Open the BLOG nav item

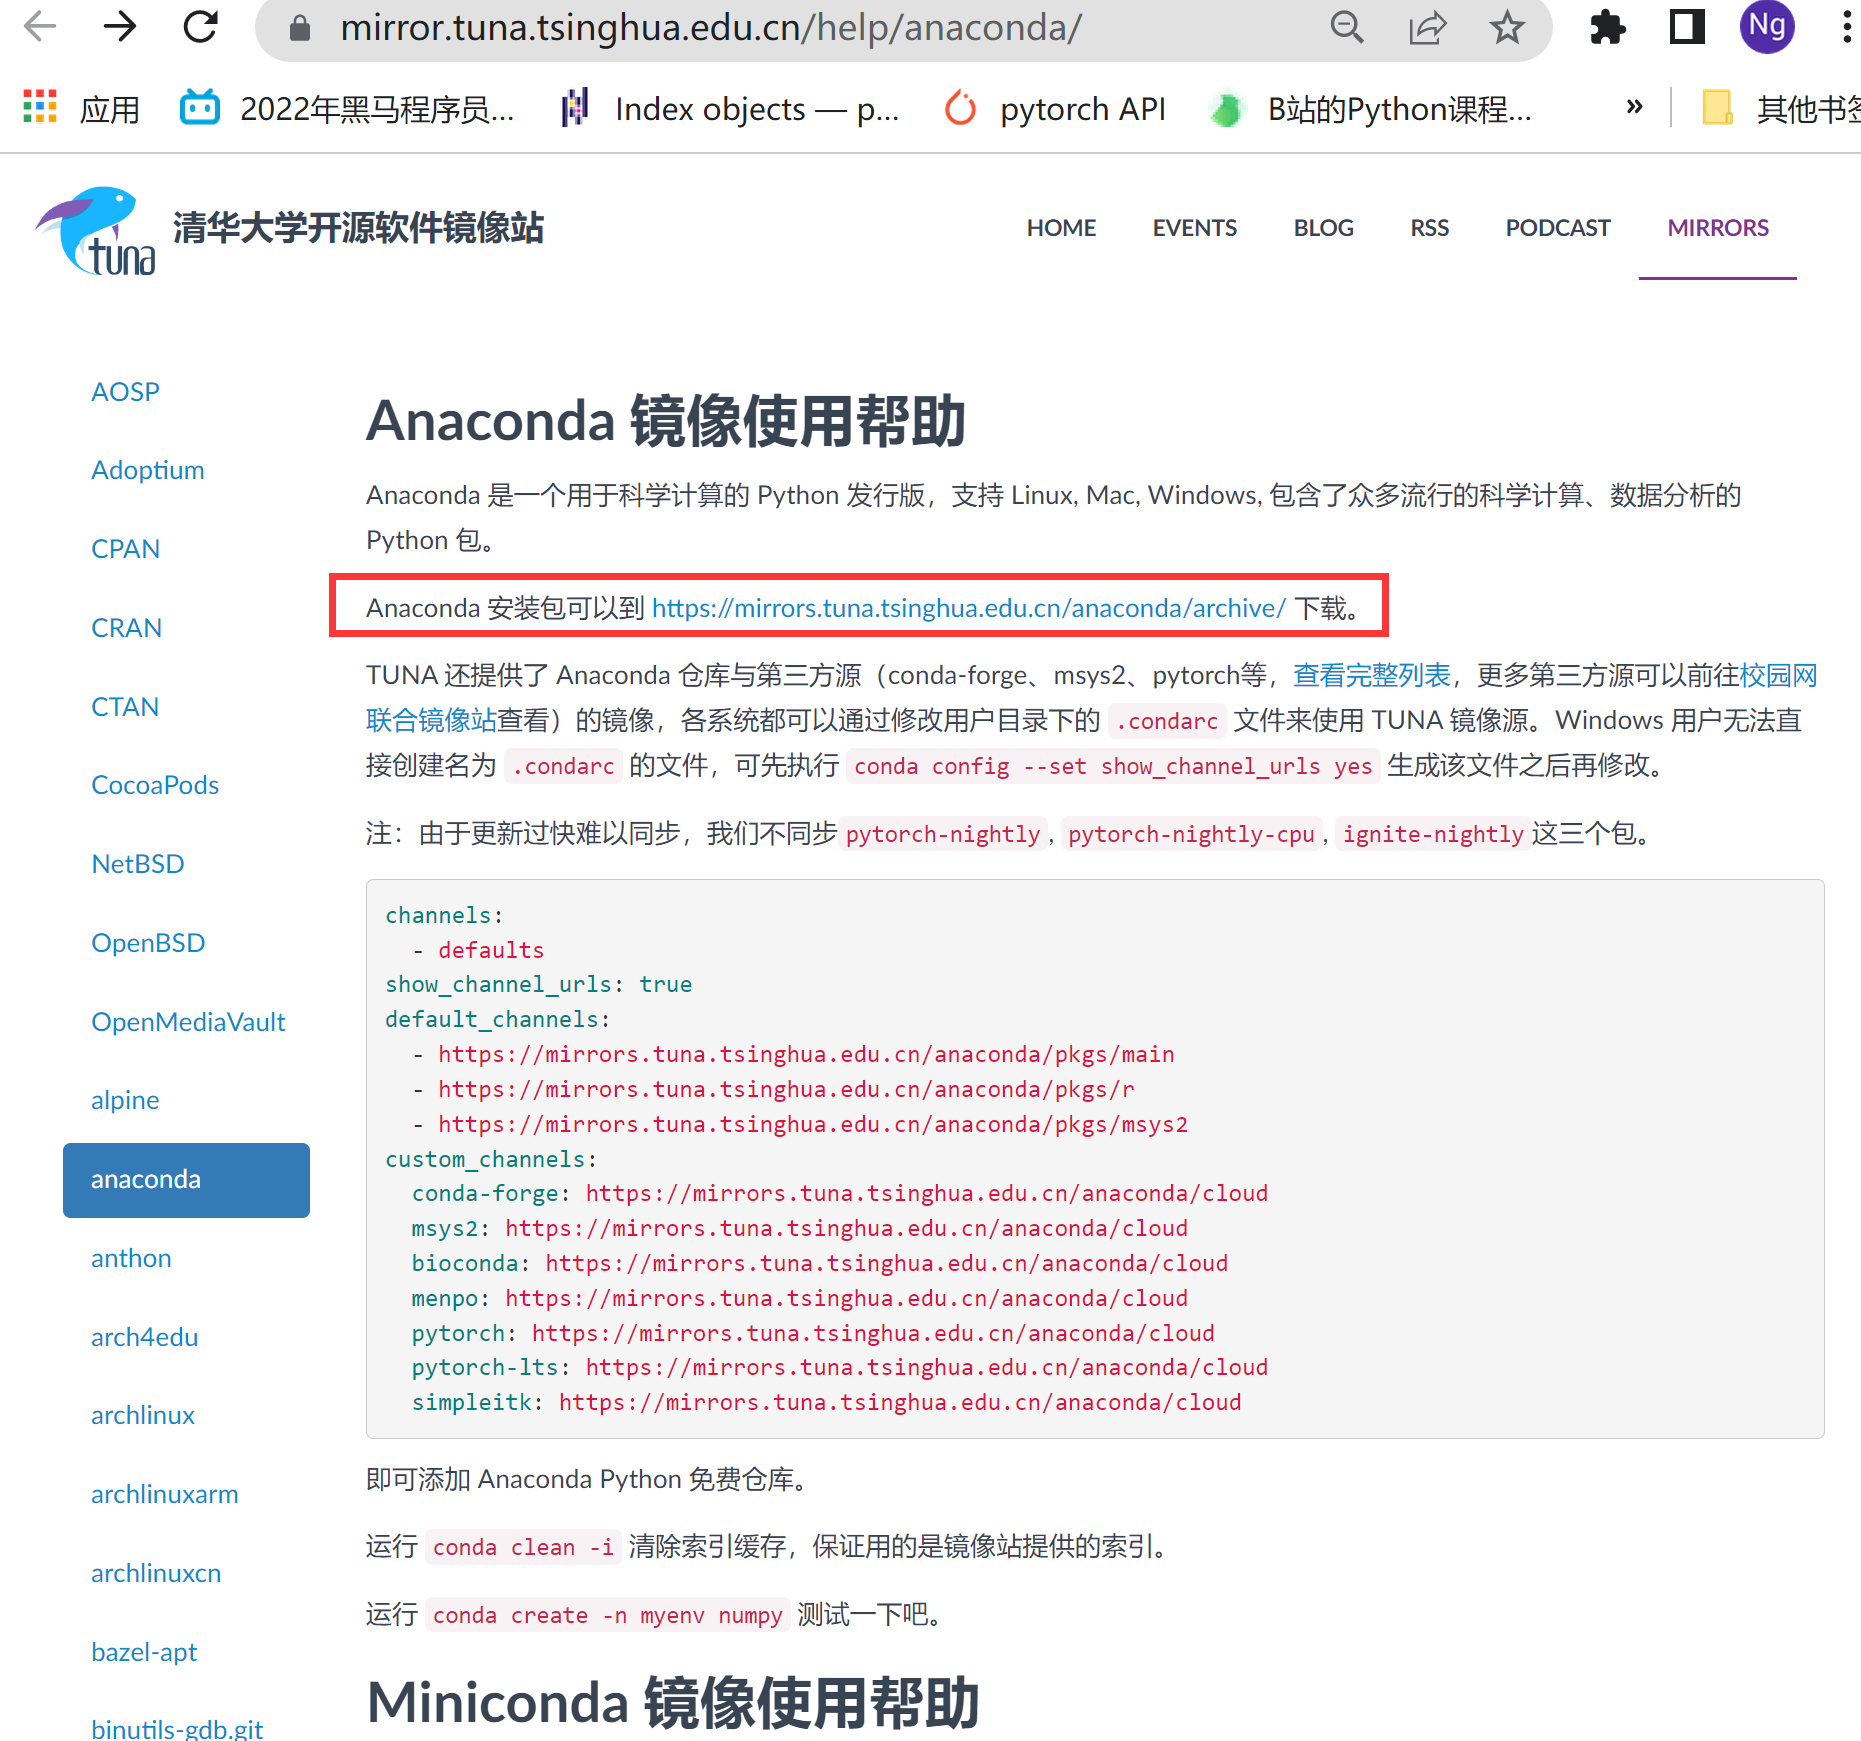pyautogui.click(x=1323, y=228)
